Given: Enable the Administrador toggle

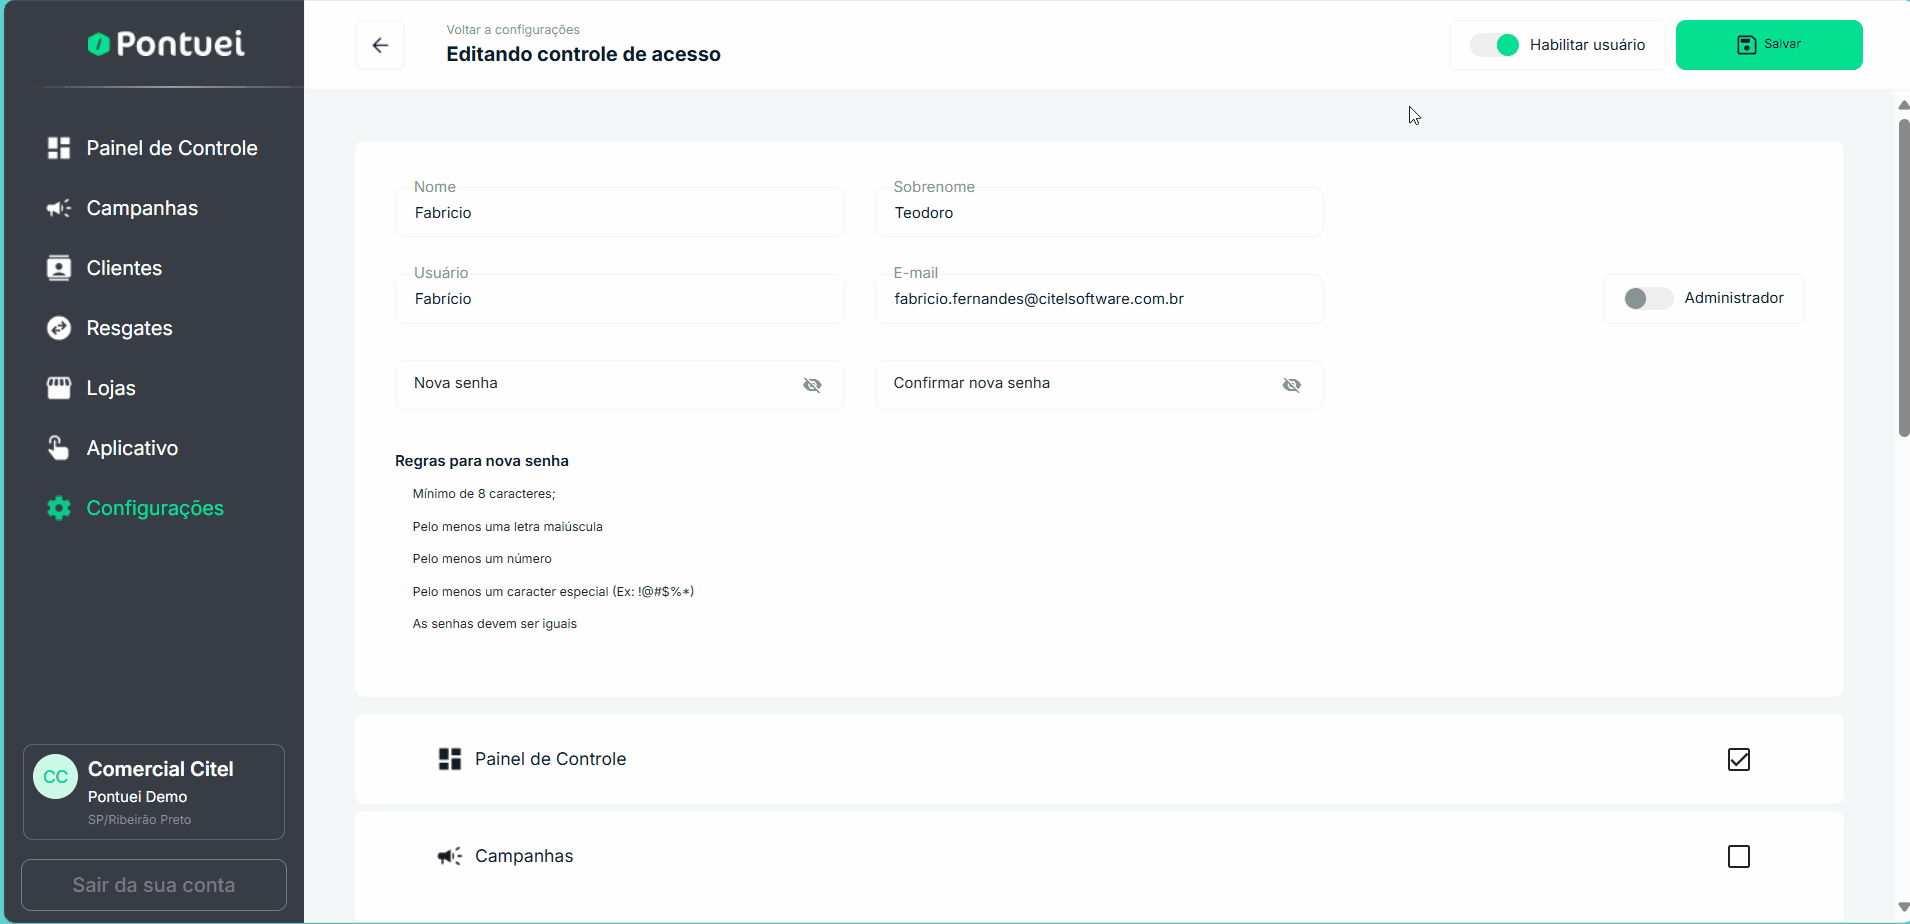Looking at the screenshot, I should 1647,298.
